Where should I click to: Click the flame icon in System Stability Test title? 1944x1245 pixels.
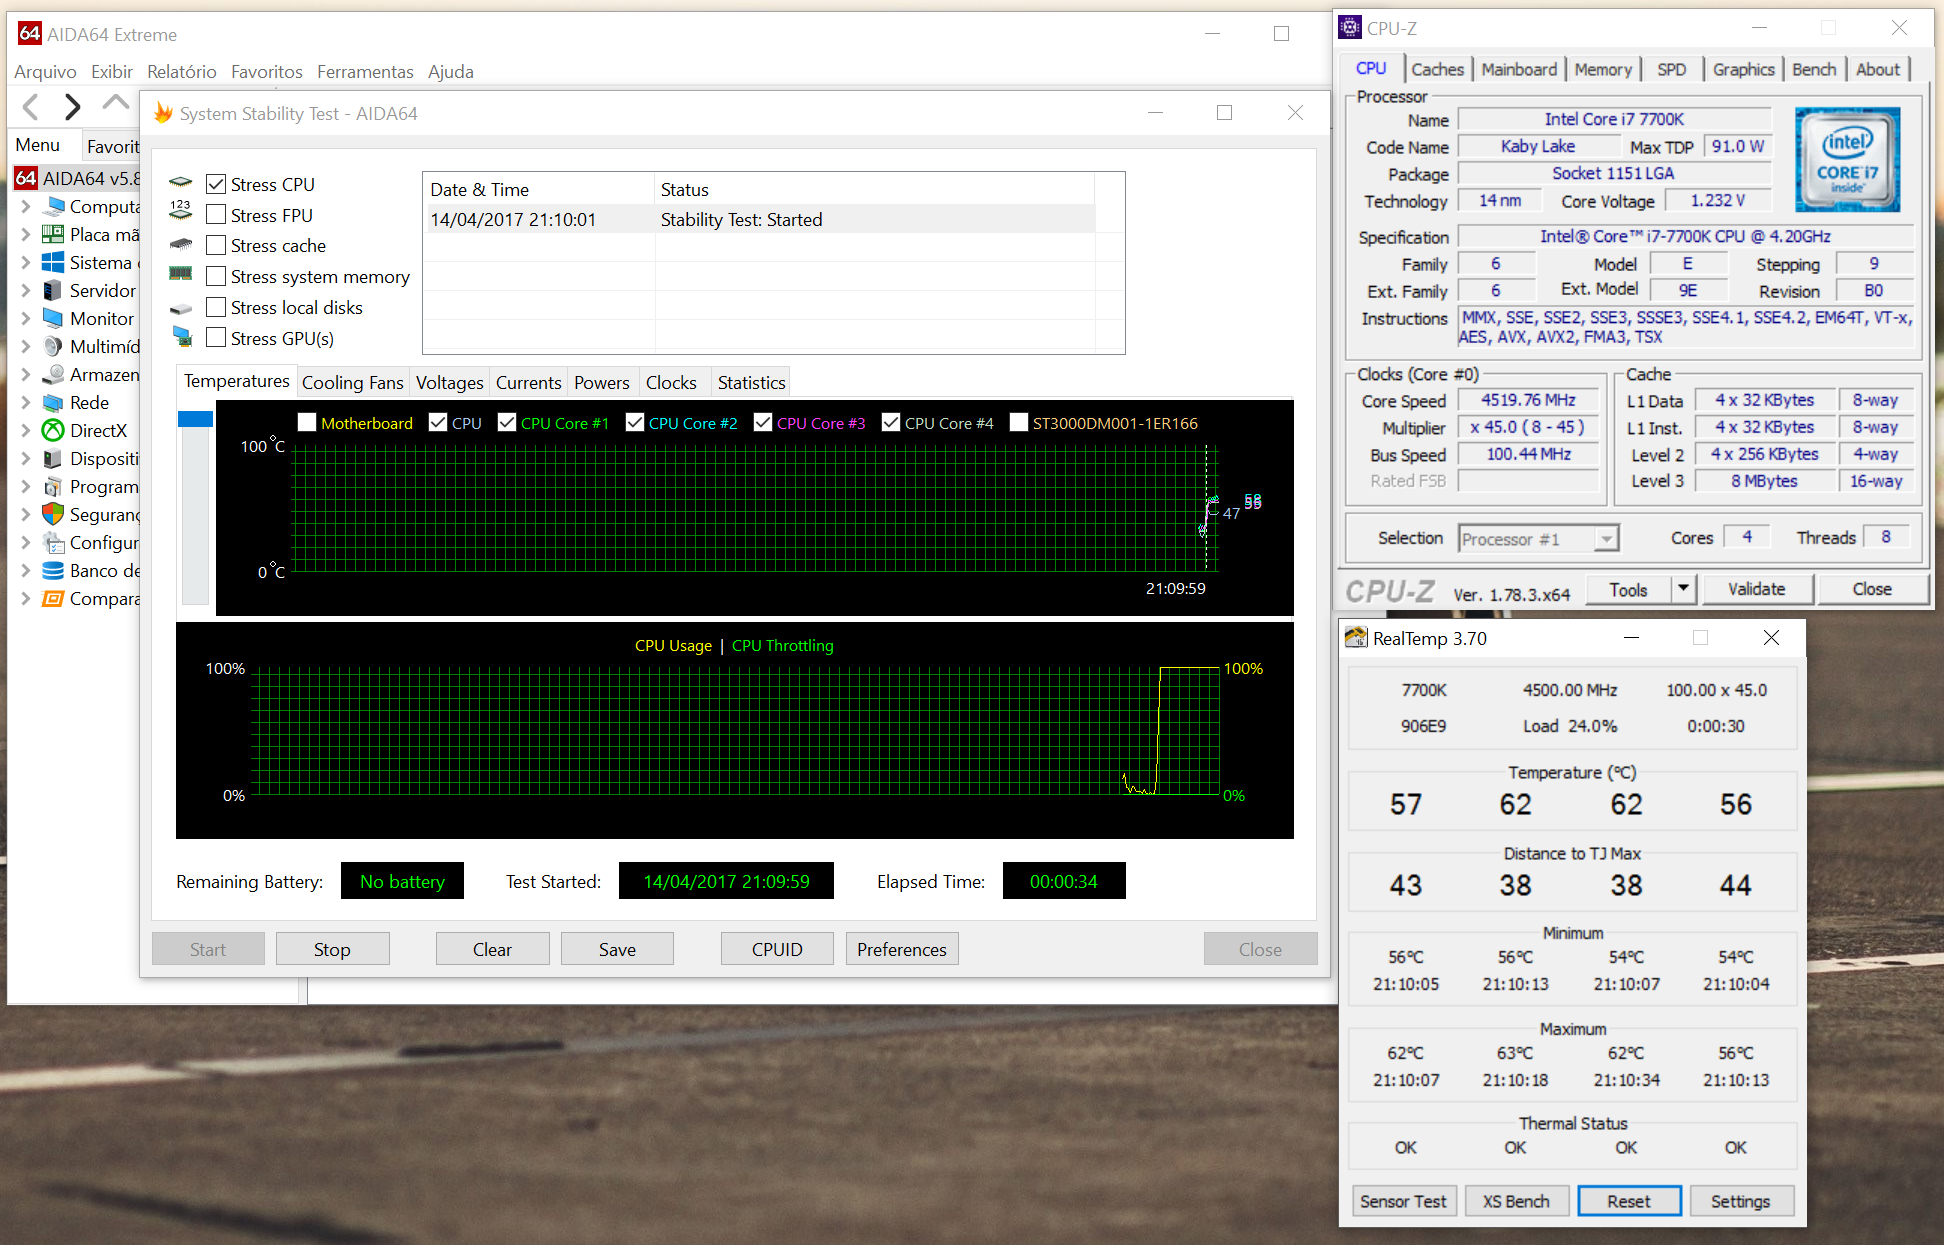[x=163, y=113]
